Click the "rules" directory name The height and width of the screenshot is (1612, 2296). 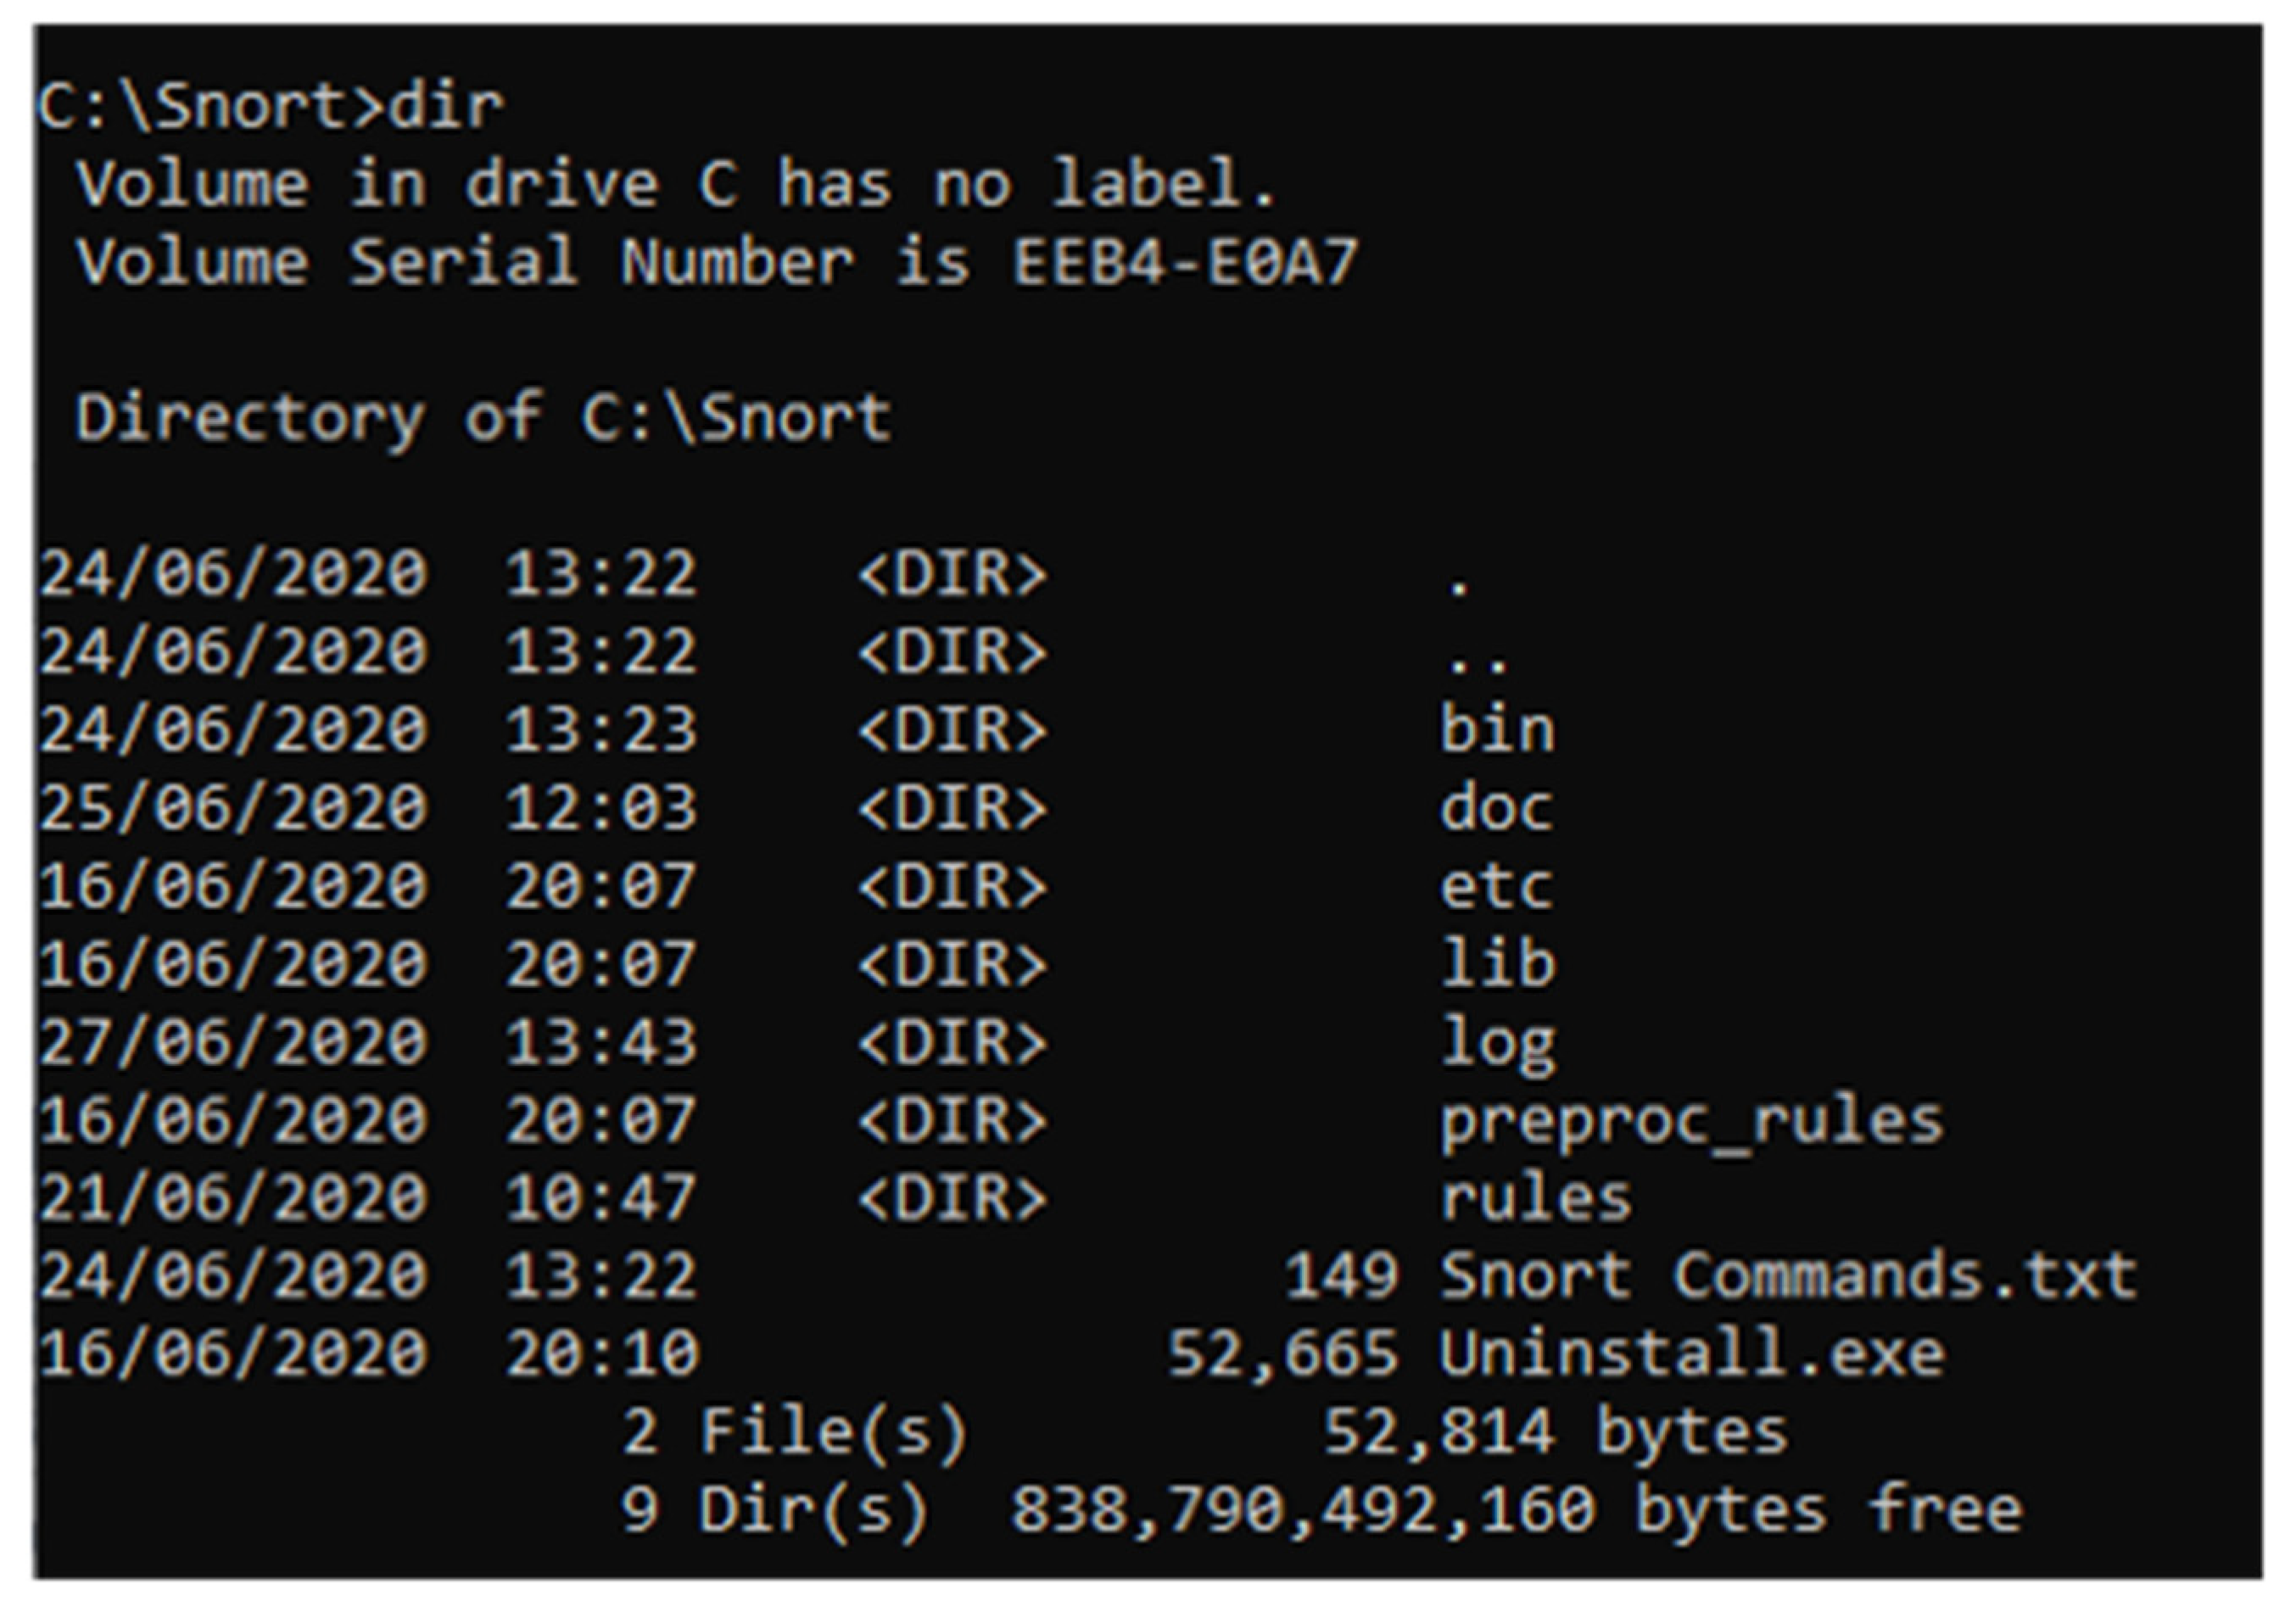[x=1536, y=1198]
